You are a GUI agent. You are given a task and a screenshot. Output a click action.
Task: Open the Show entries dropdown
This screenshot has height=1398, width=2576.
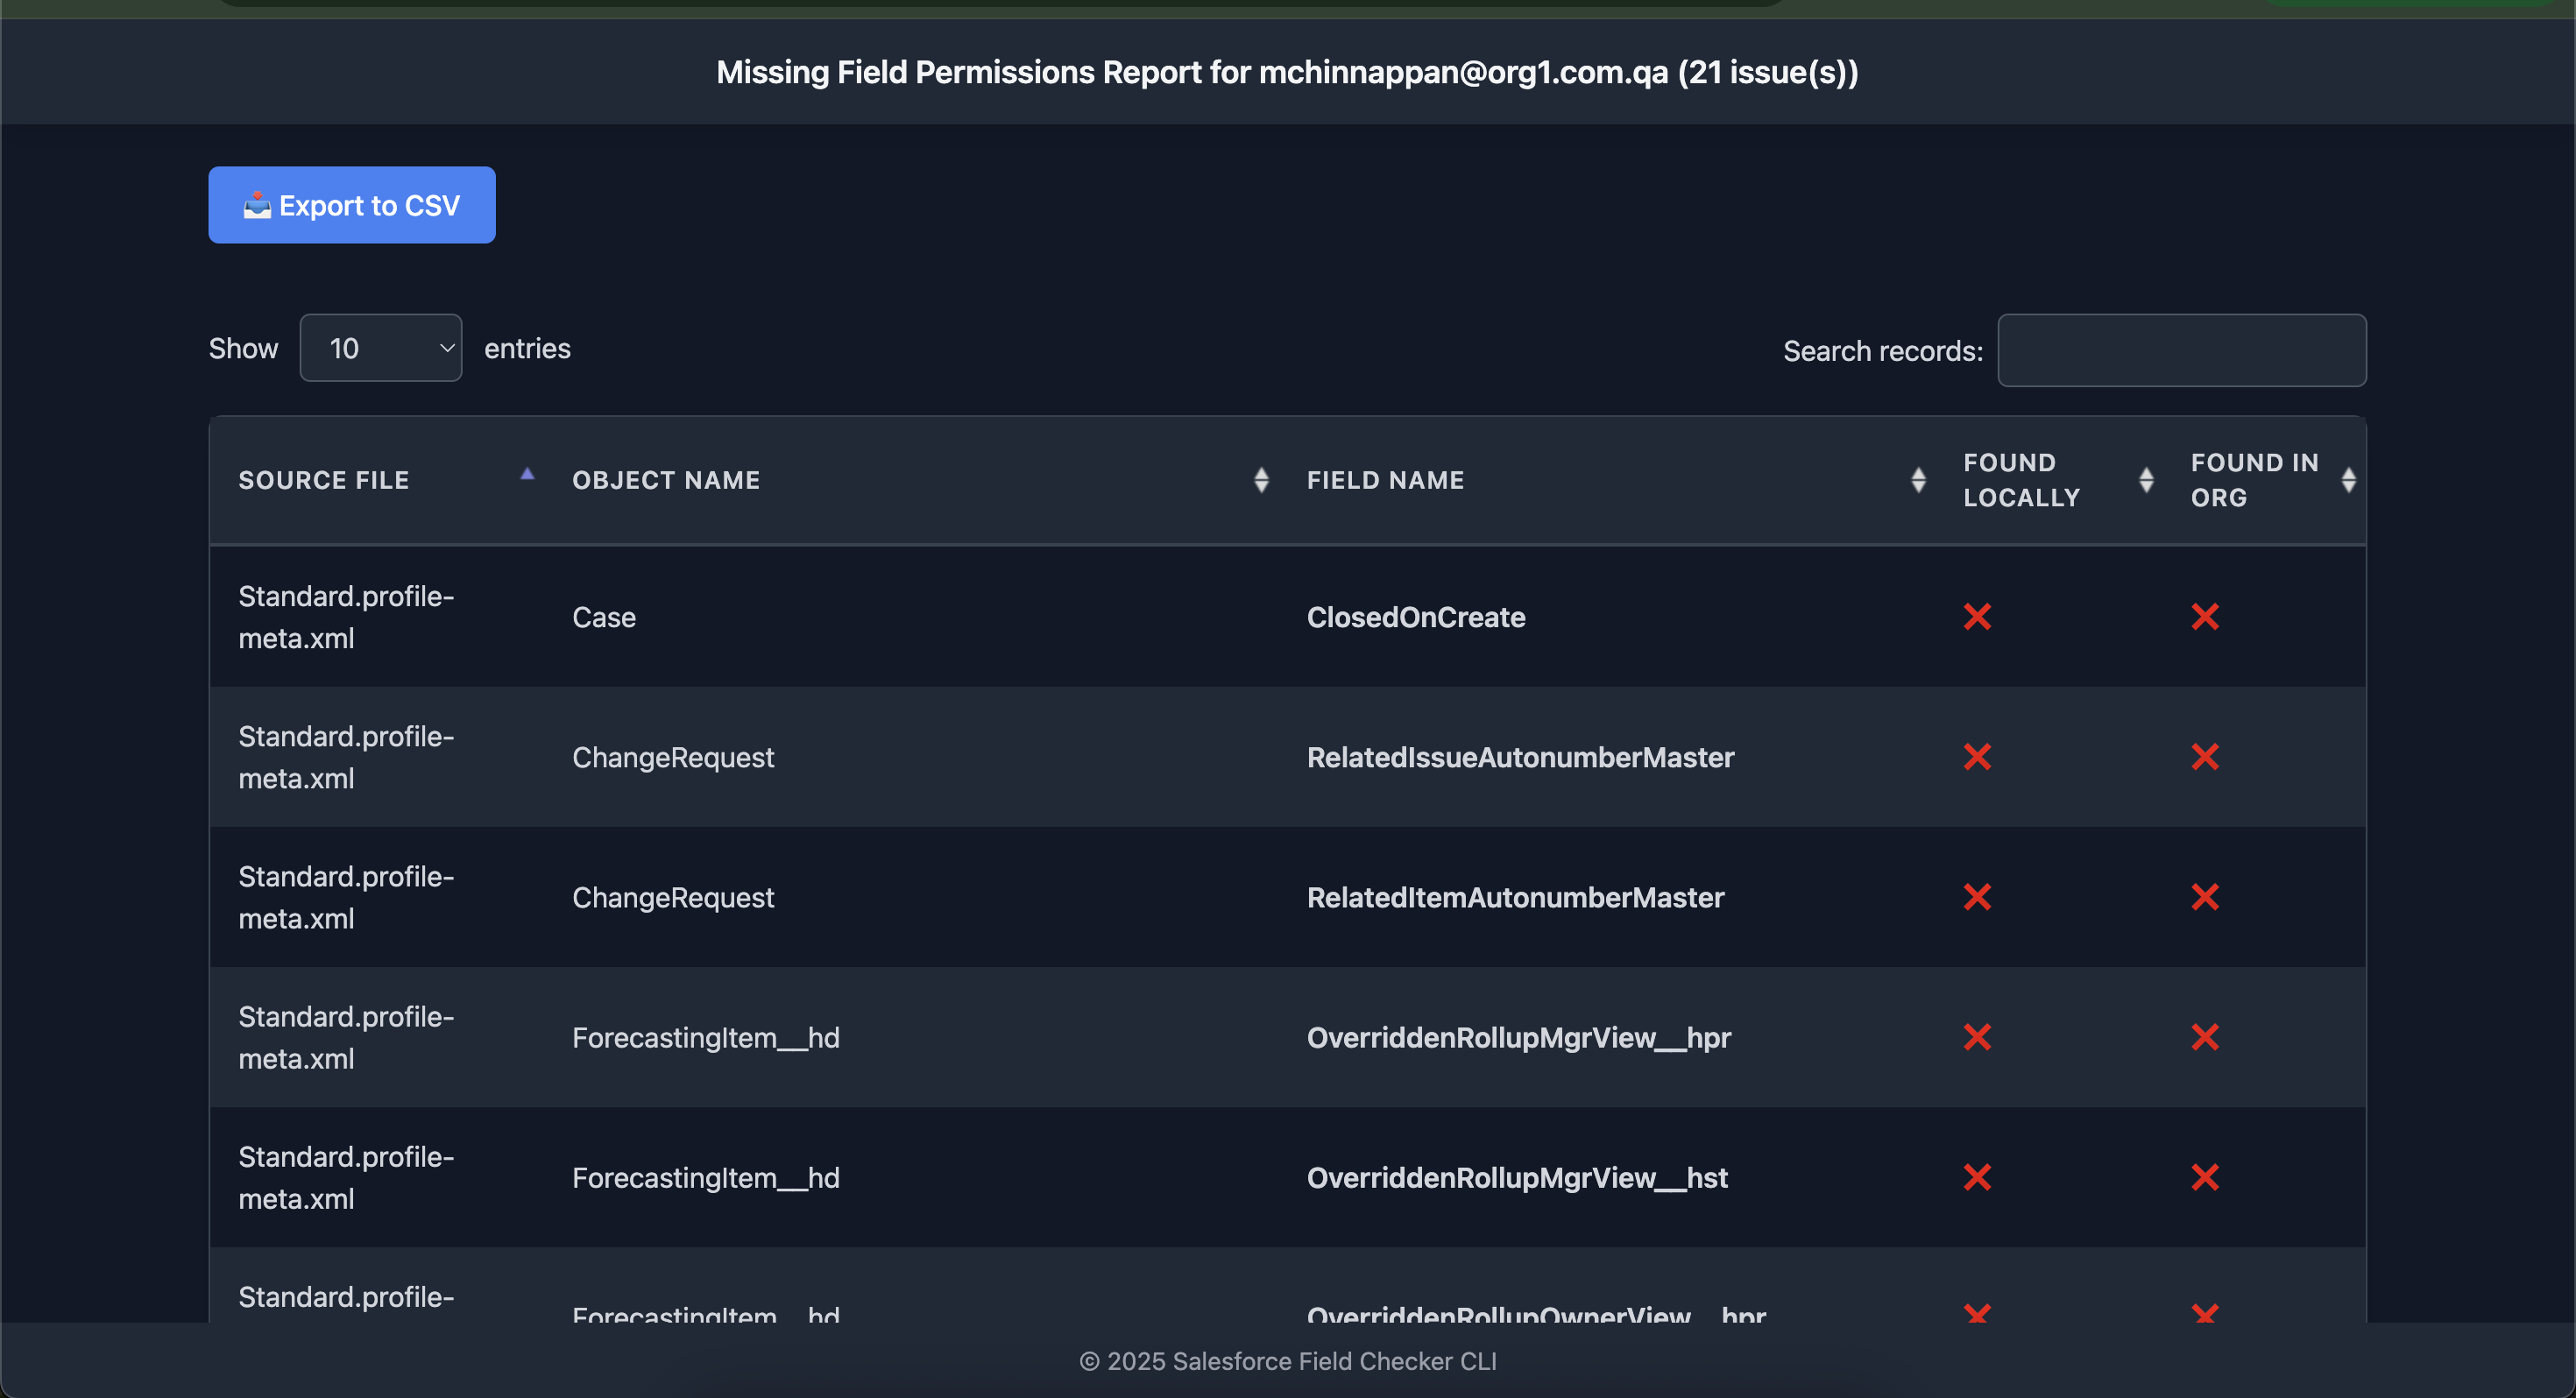coord(380,348)
